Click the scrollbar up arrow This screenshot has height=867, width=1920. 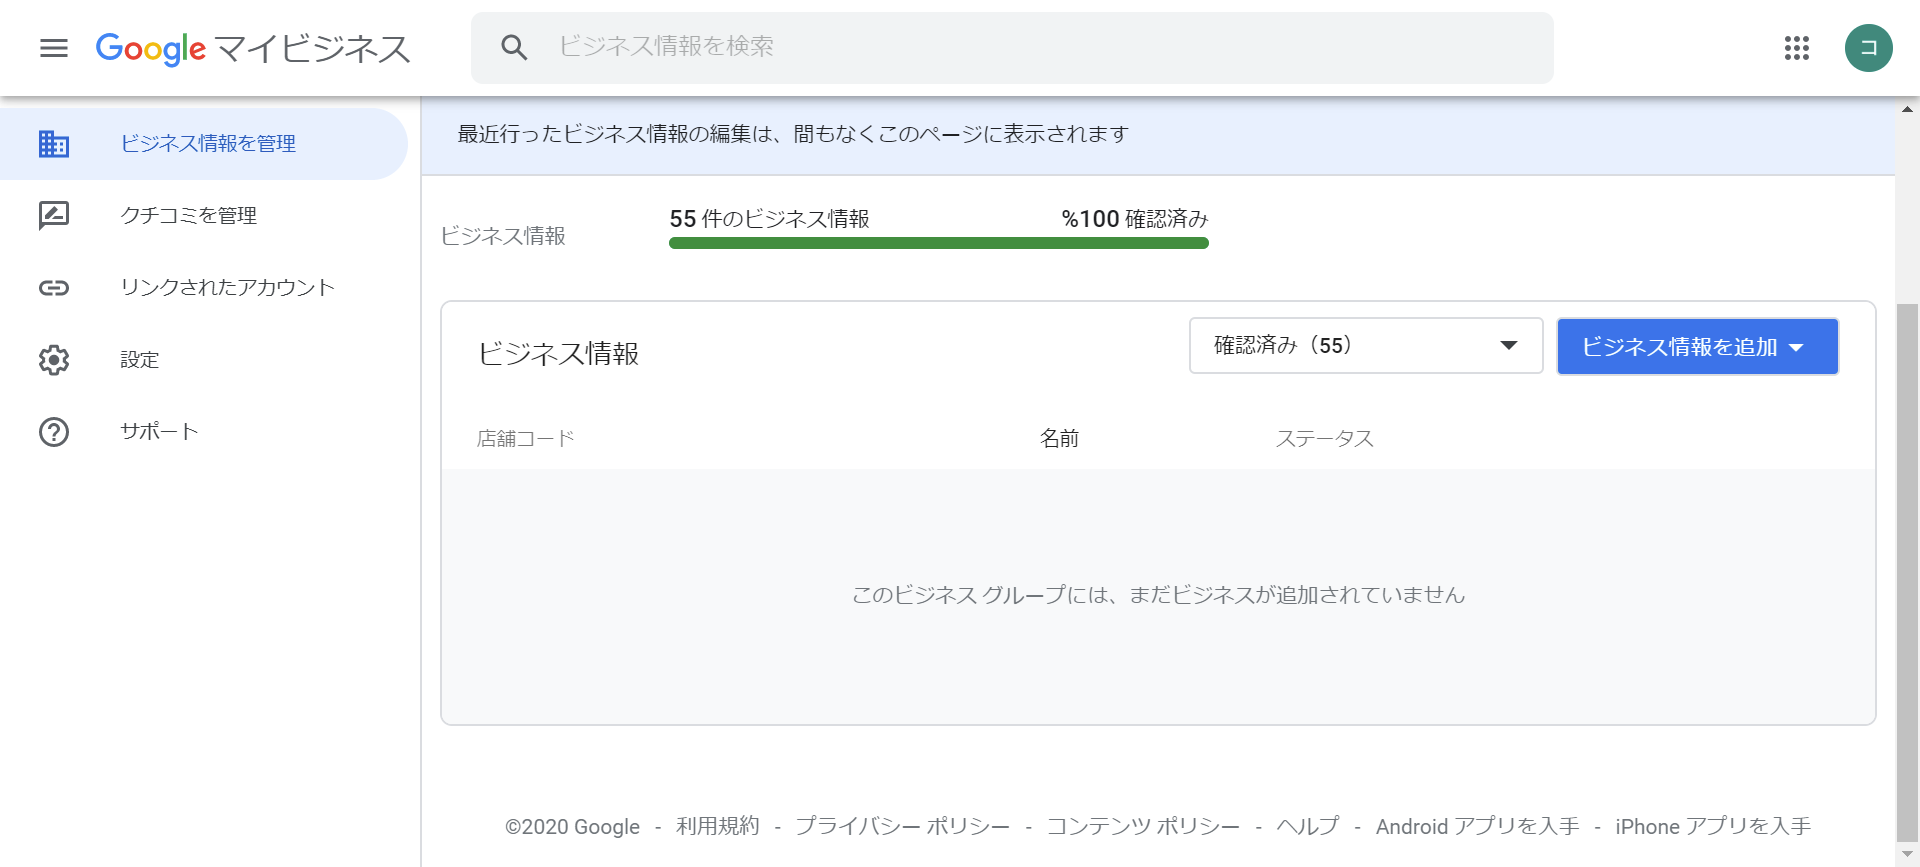(x=1908, y=109)
